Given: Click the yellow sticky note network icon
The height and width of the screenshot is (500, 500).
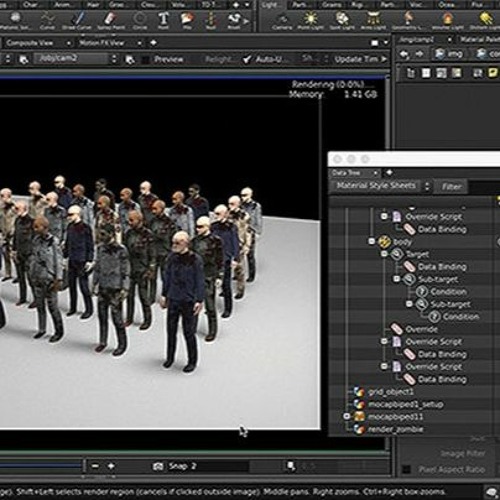Looking at the screenshot, I should (x=493, y=73).
